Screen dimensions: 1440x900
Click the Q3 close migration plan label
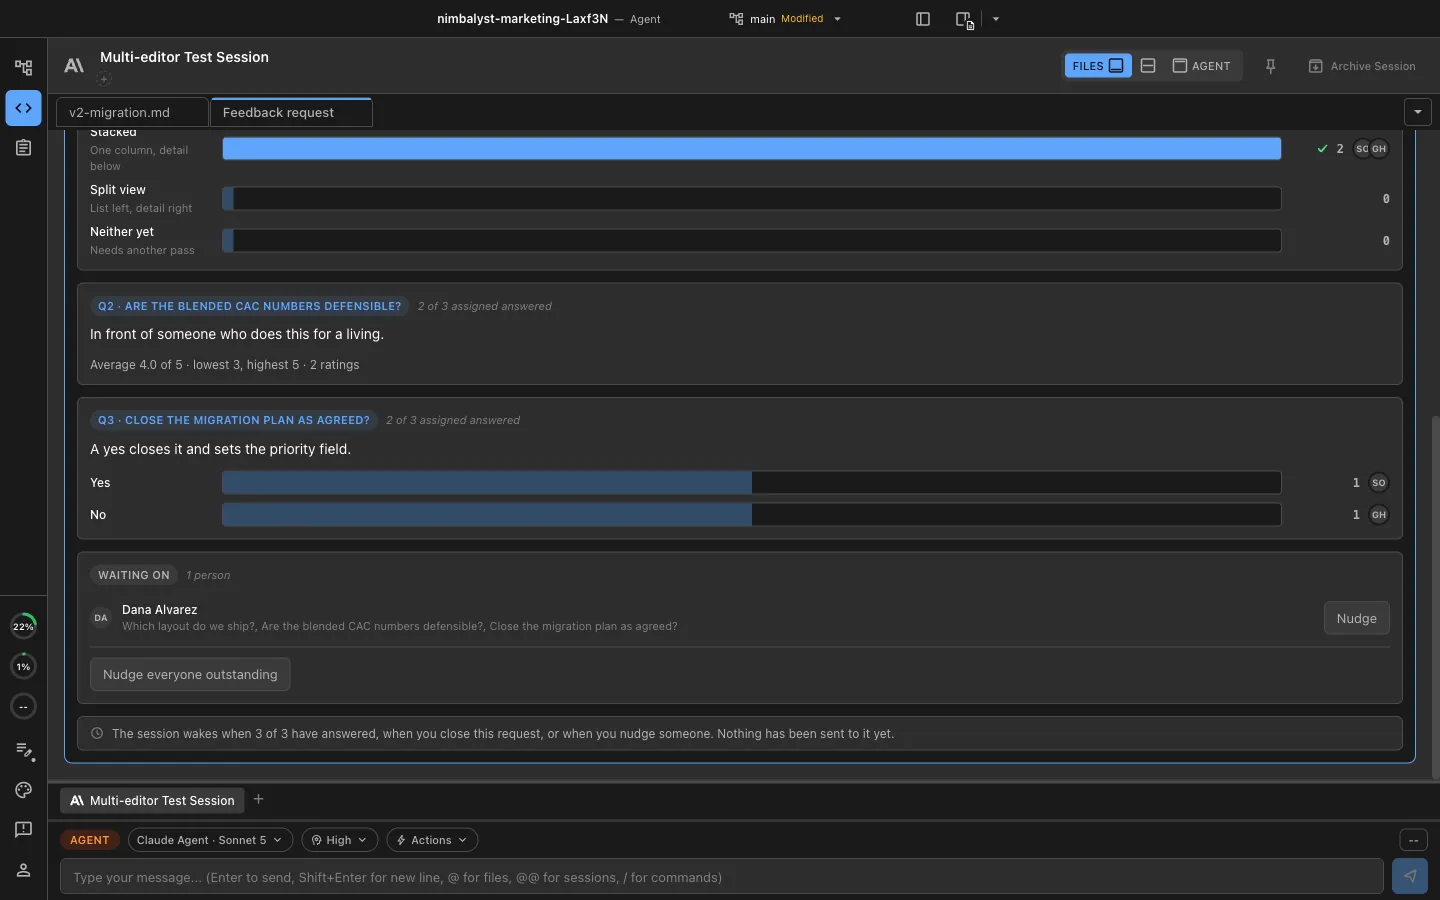233,420
